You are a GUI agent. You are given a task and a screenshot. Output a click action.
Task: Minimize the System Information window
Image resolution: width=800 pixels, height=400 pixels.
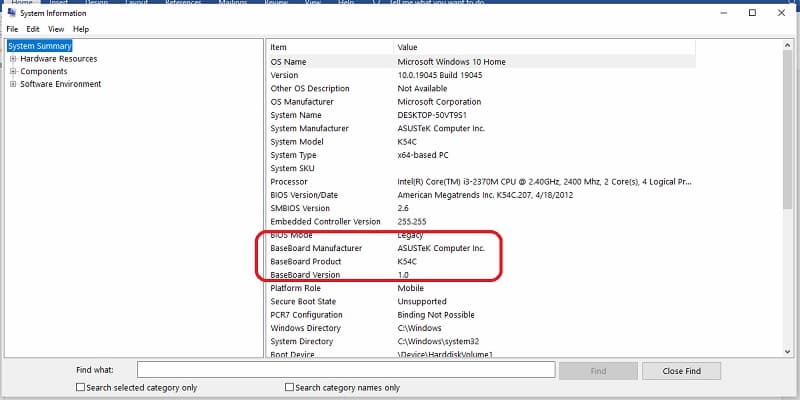(724, 13)
